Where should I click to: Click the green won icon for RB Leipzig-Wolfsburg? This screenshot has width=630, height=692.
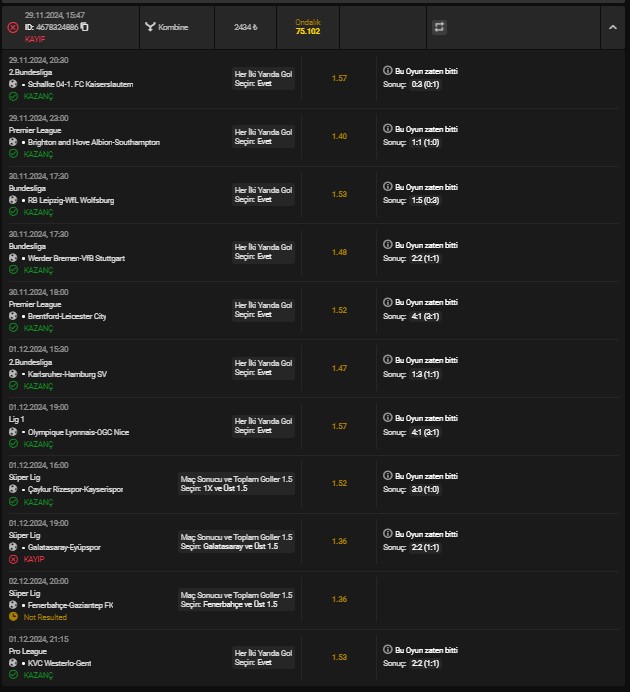pyautogui.click(x=13, y=212)
